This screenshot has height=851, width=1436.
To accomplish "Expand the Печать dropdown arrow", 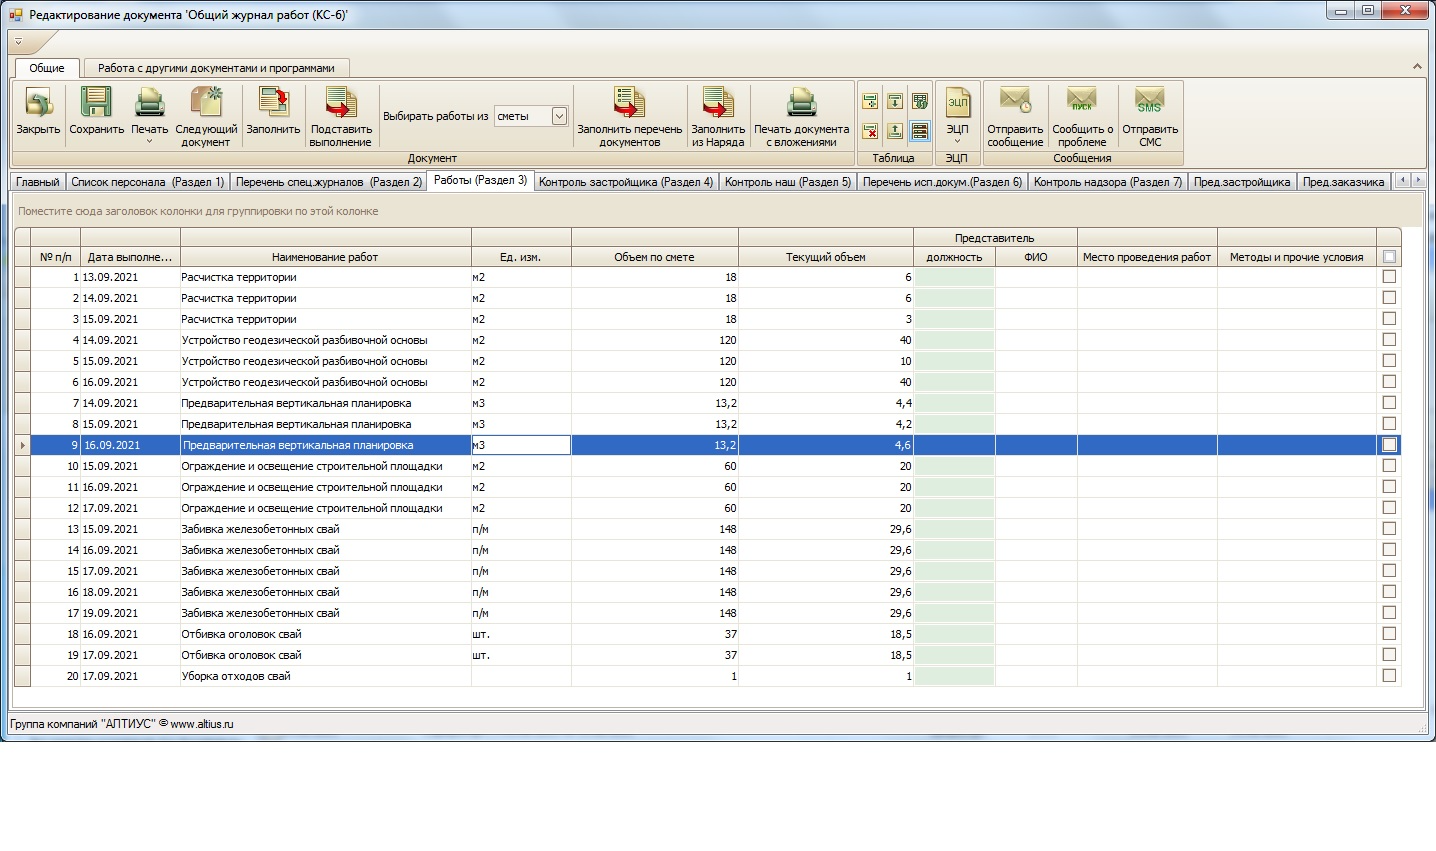I will click(x=149, y=141).
